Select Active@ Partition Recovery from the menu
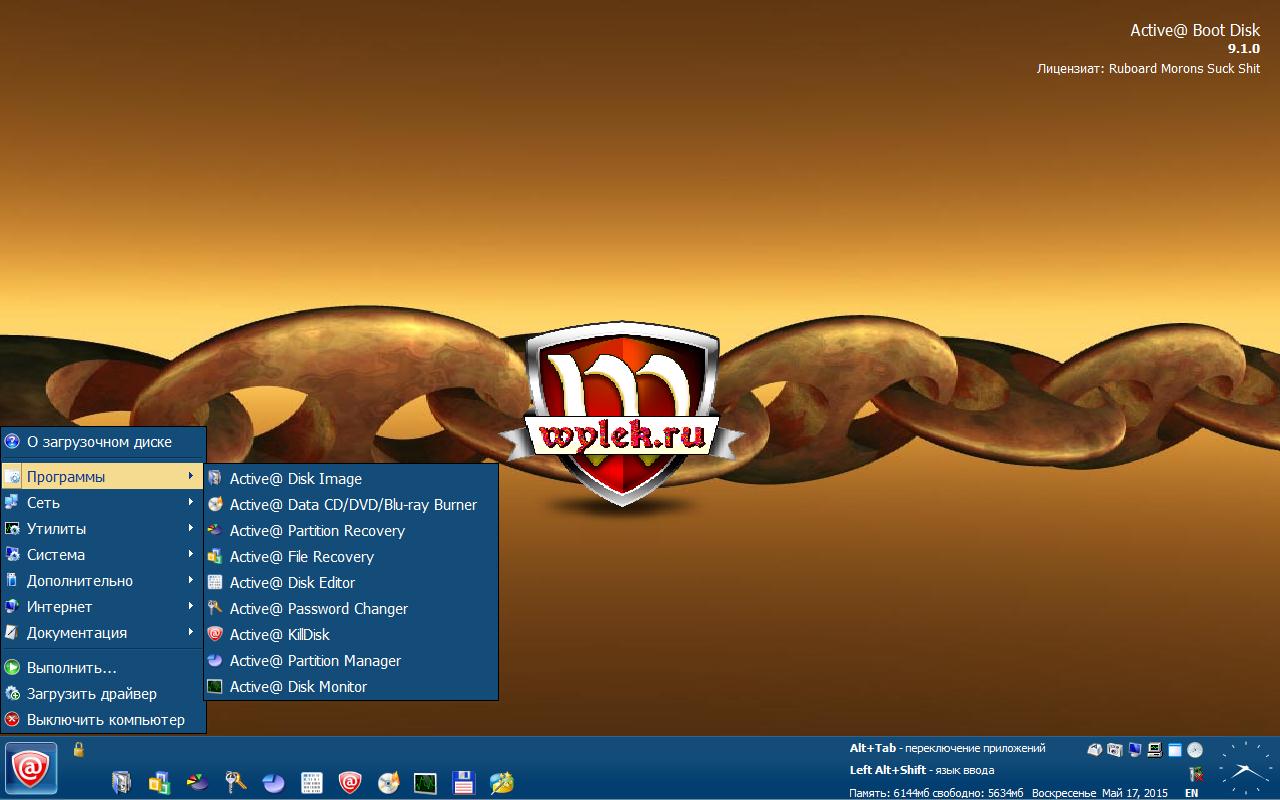The height and width of the screenshot is (800, 1280). pyautogui.click(x=317, y=531)
